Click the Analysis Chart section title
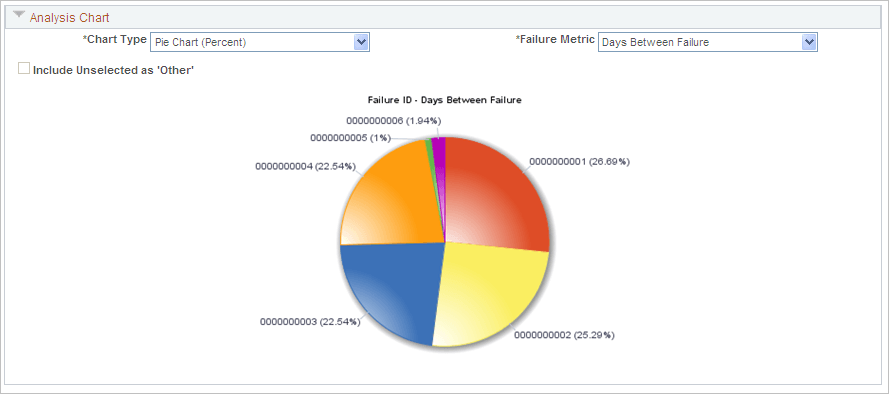This screenshot has height=394, width=889. tap(70, 18)
